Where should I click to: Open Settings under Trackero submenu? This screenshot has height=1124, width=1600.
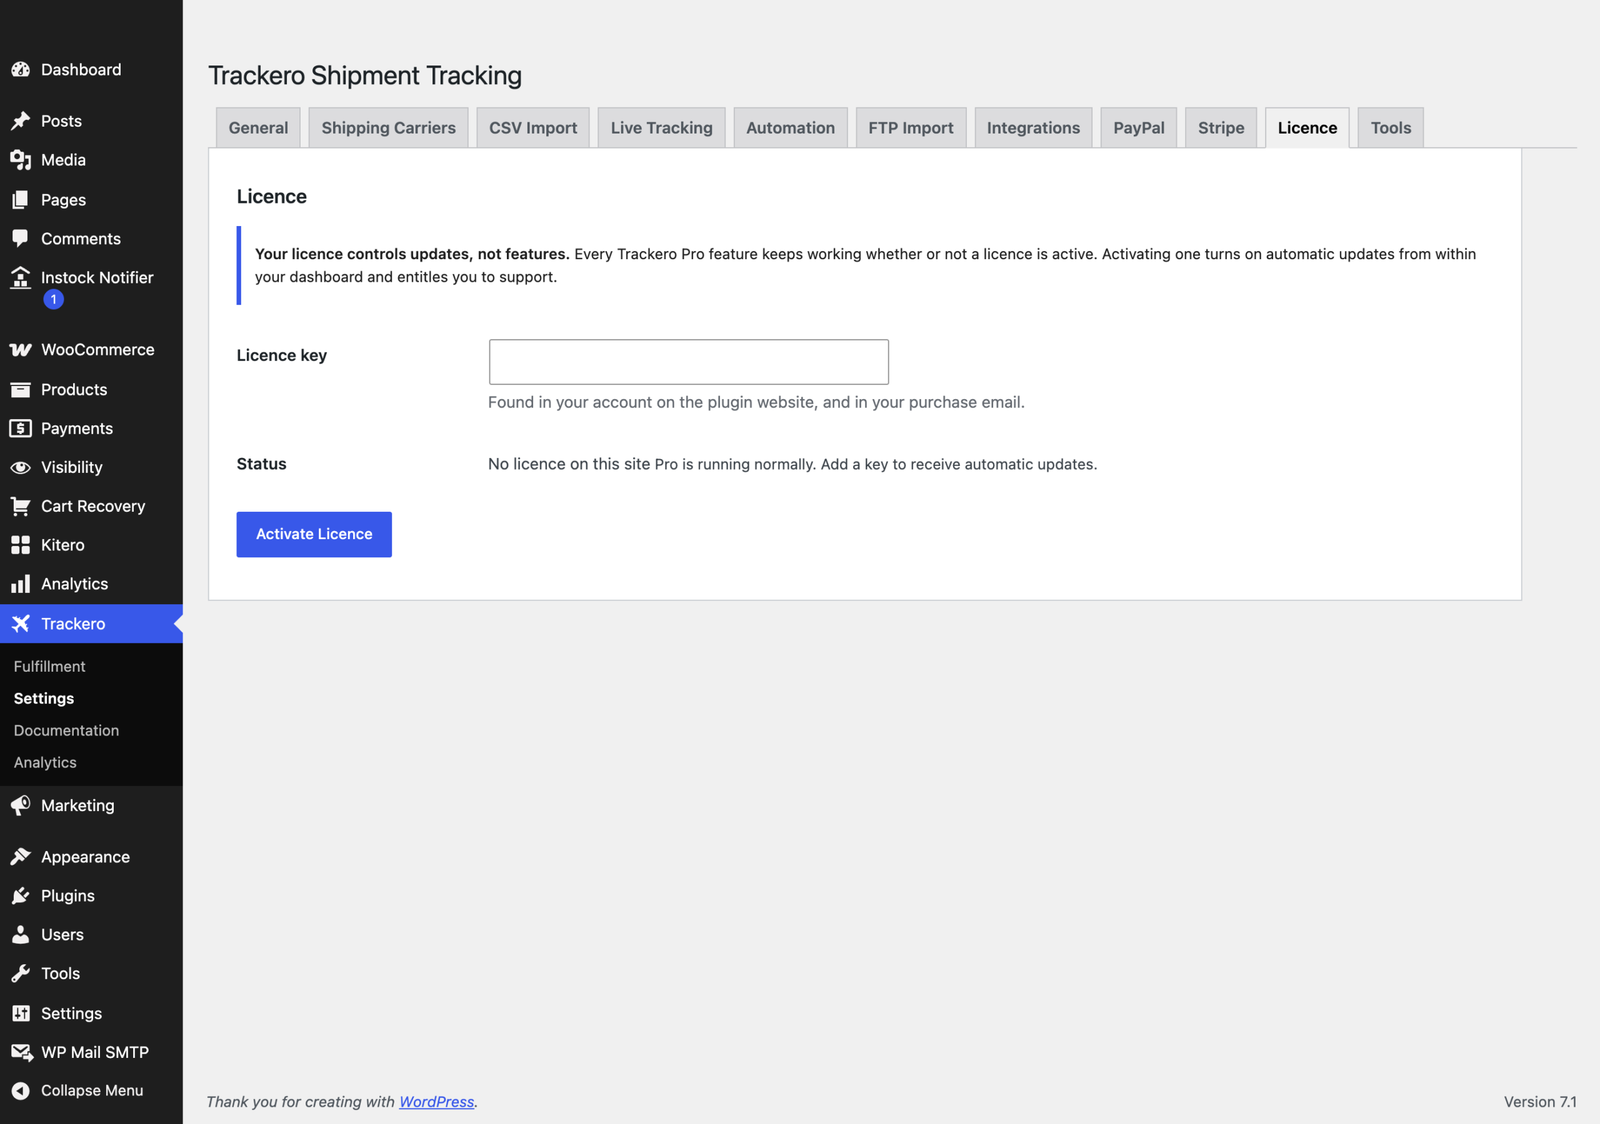click(44, 699)
